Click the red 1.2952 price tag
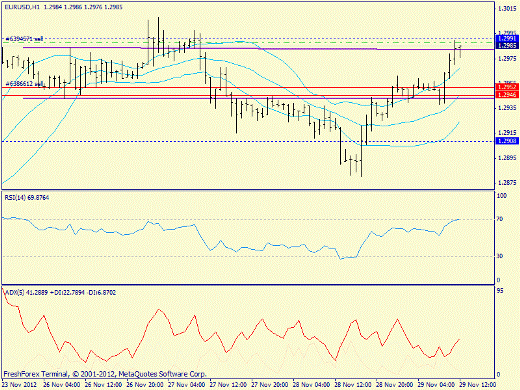The height and width of the screenshot is (390, 520). pyautogui.click(x=507, y=87)
